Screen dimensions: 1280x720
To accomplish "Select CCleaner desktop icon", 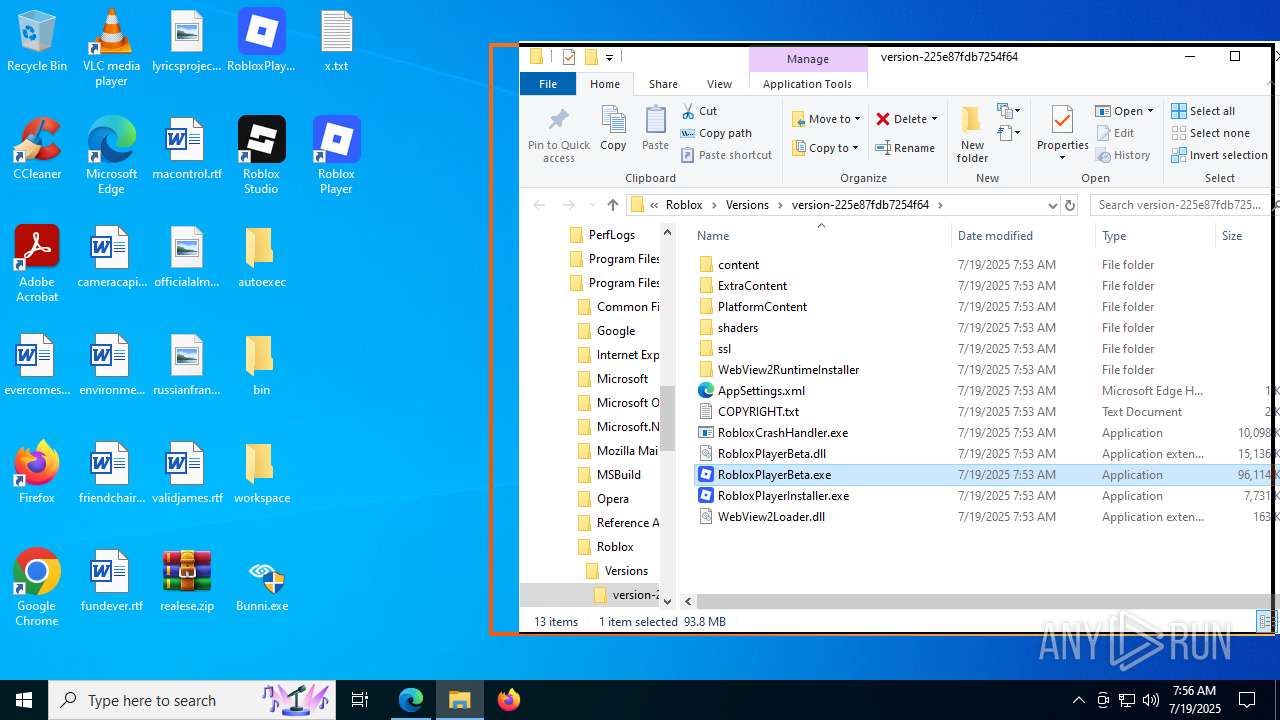I will [x=37, y=149].
